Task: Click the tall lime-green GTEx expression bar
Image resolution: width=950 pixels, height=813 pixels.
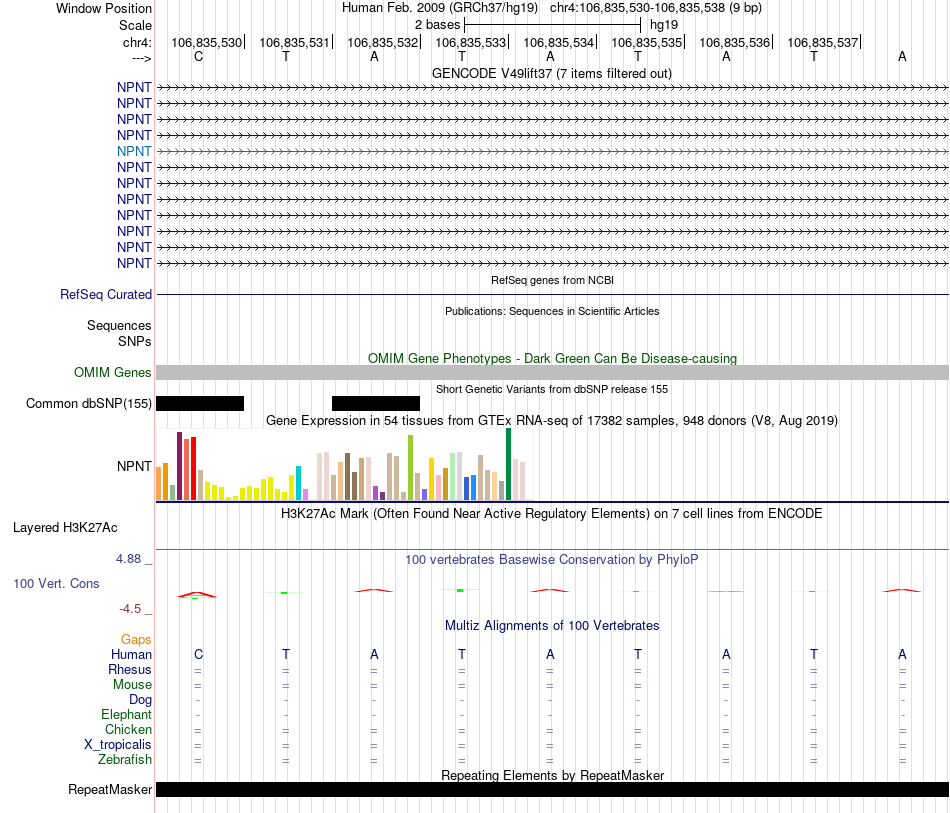Action: [410, 467]
